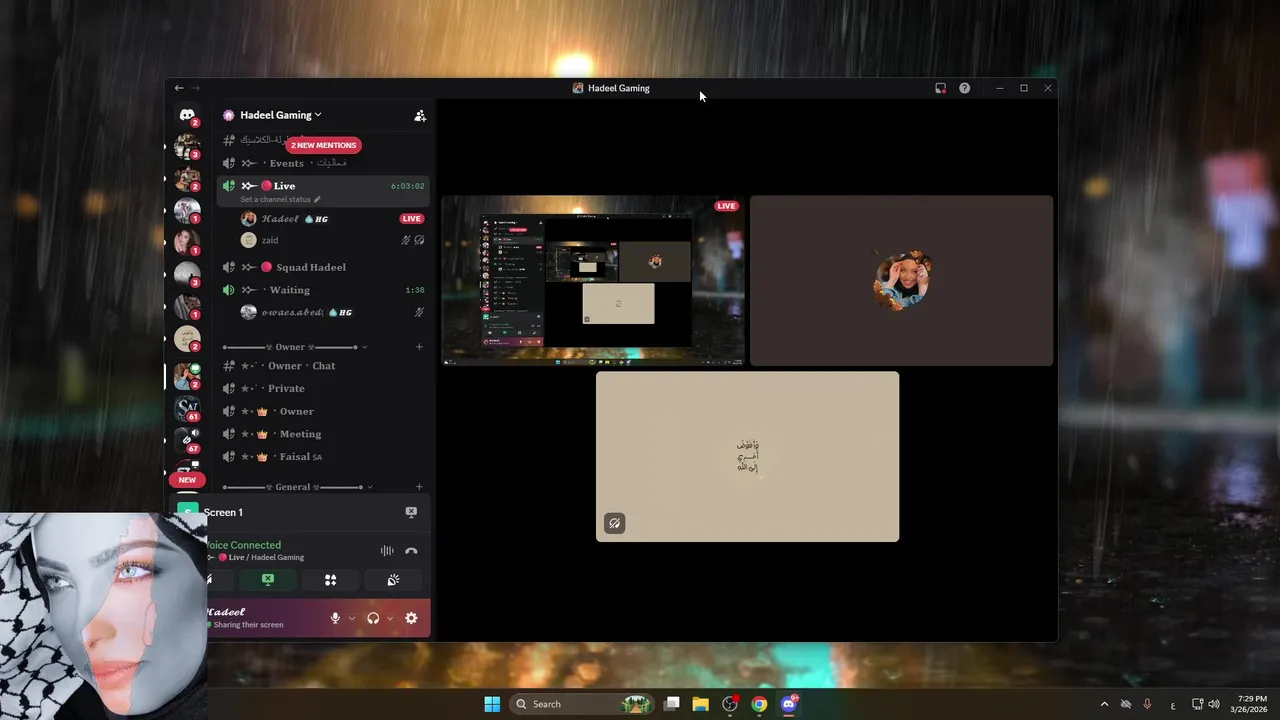
Task: Open server with 67 notification badge
Action: tap(187, 440)
